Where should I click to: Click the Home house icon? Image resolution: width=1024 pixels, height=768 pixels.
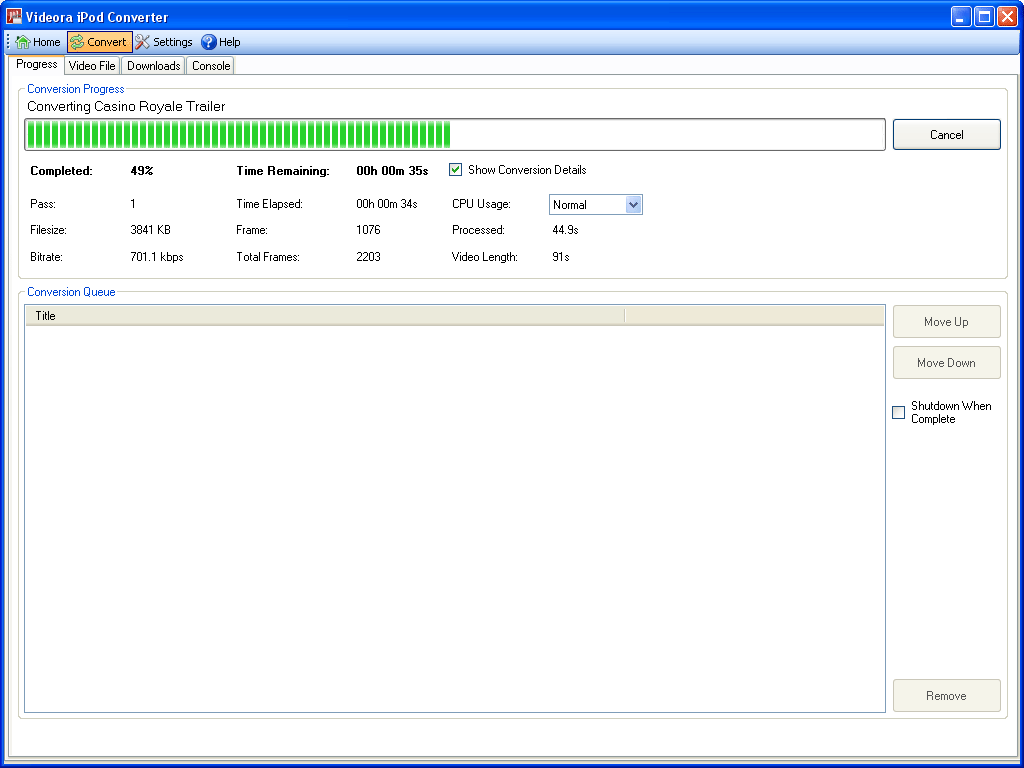click(x=22, y=42)
